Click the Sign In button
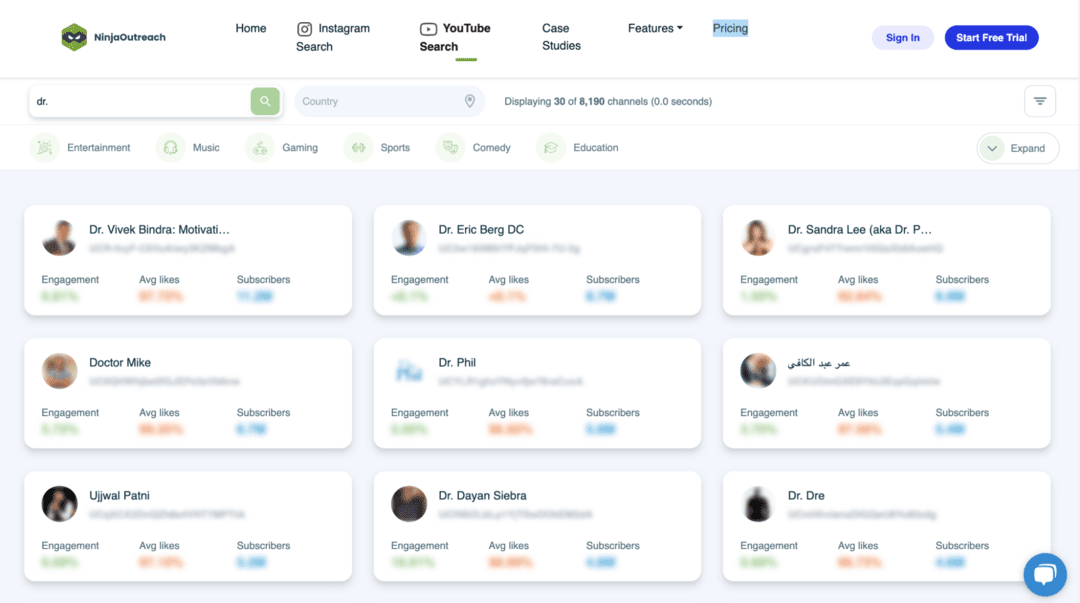The height and width of the screenshot is (603, 1080). pos(902,38)
